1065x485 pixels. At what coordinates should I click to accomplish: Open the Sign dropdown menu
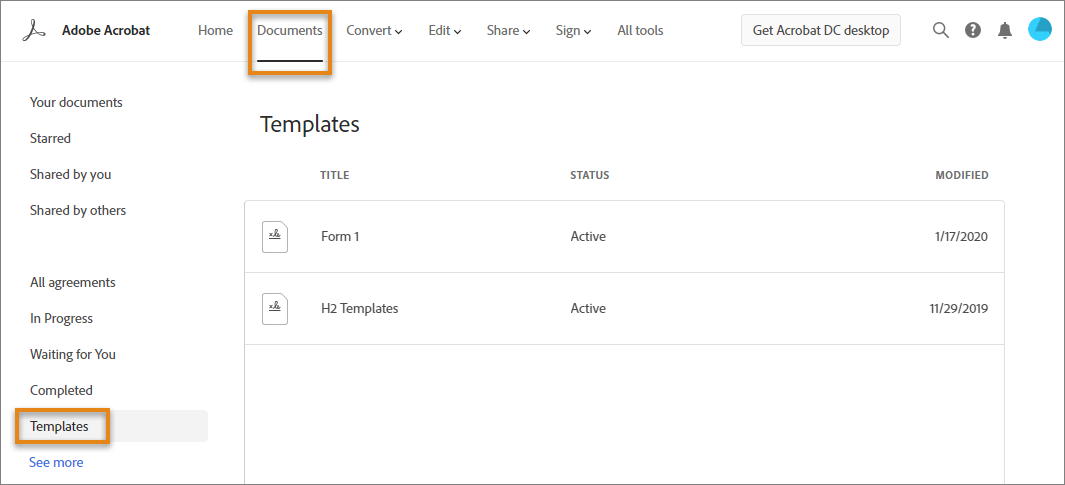coord(573,31)
